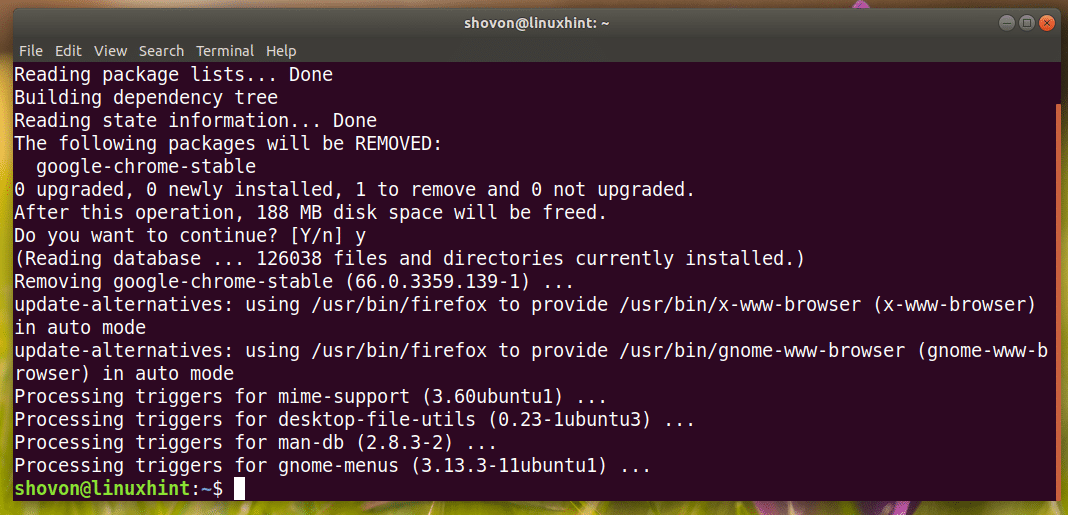Viewport: 1068px width, 515px height.
Task: Click the shovon@linuxhint window title
Action: 533,22
